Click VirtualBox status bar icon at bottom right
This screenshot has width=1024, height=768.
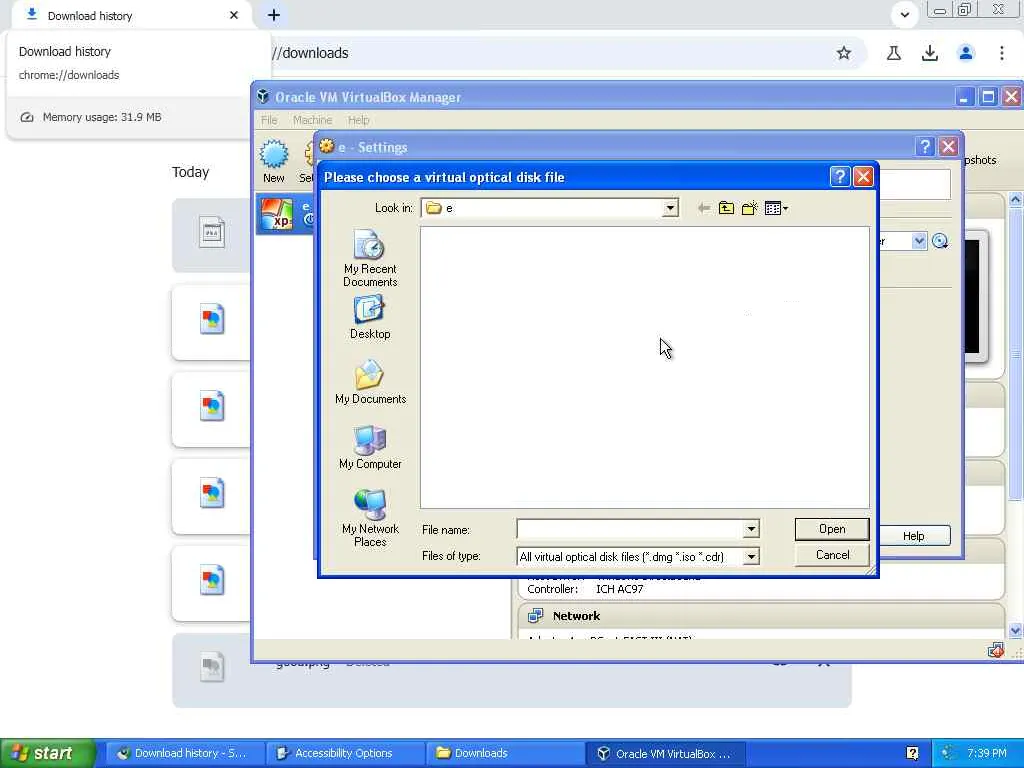pyautogui.click(x=995, y=650)
